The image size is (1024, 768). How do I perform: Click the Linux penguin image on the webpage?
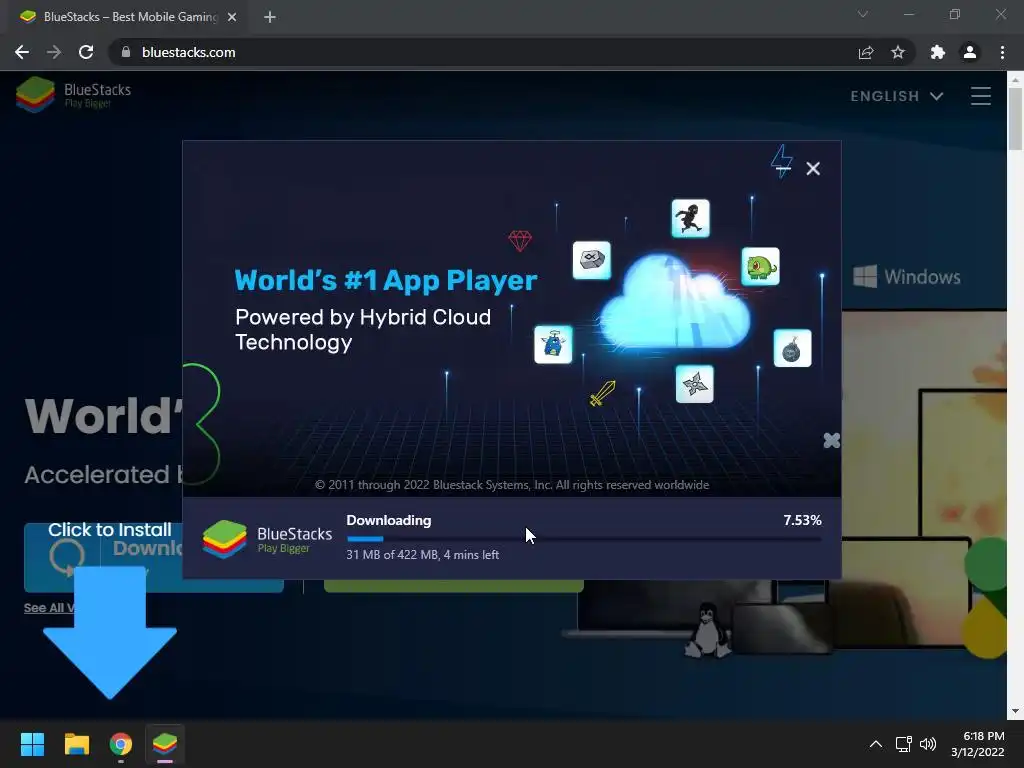pyautogui.click(x=707, y=630)
